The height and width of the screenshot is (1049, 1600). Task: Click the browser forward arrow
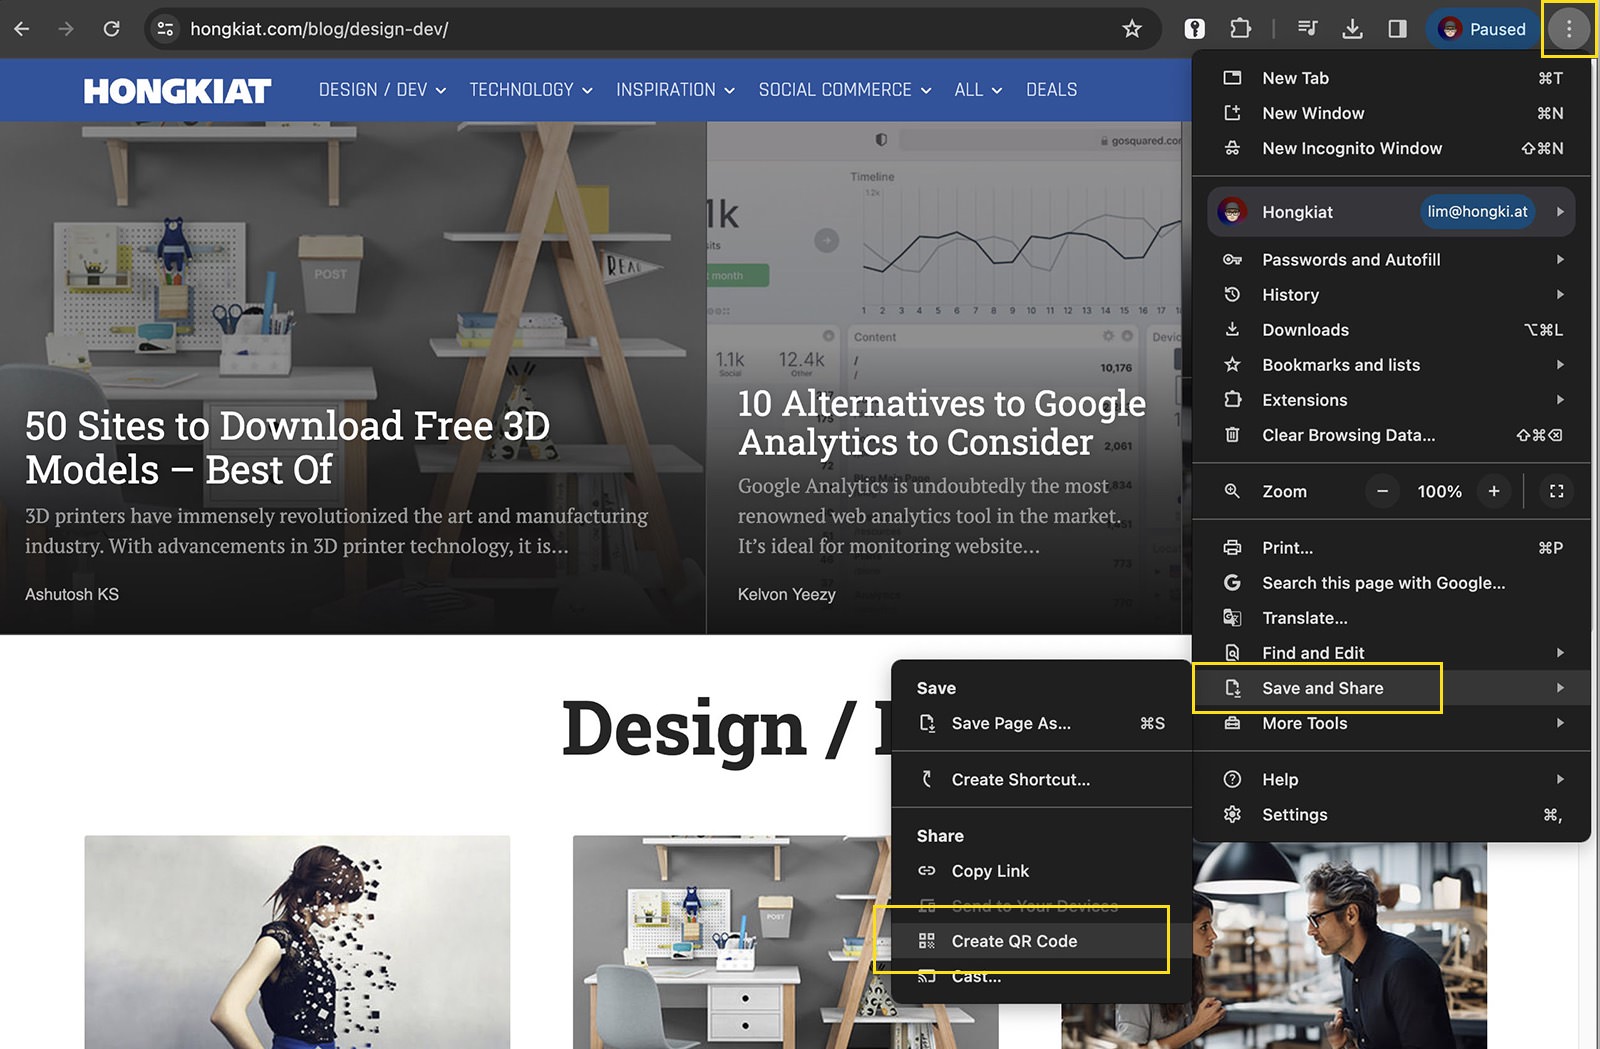[66, 29]
